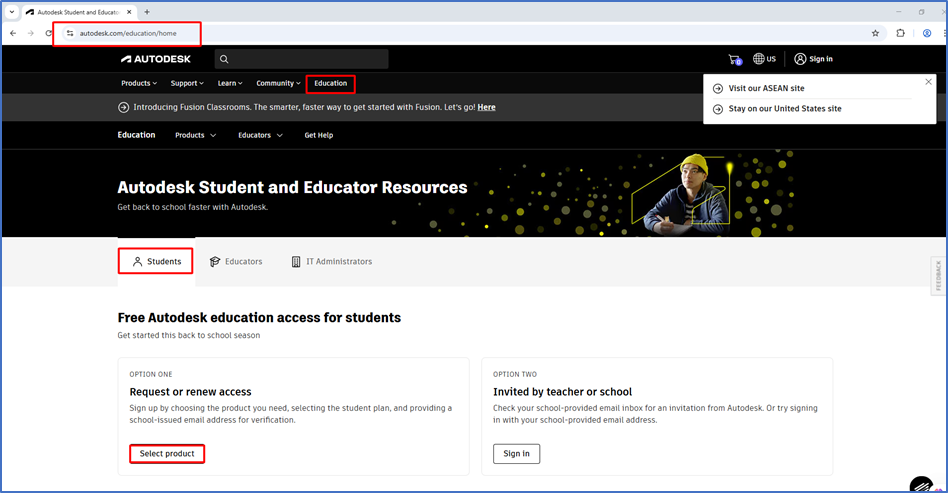Click the Education item in main navigation
Screen dimensions: 948x493
coord(330,83)
